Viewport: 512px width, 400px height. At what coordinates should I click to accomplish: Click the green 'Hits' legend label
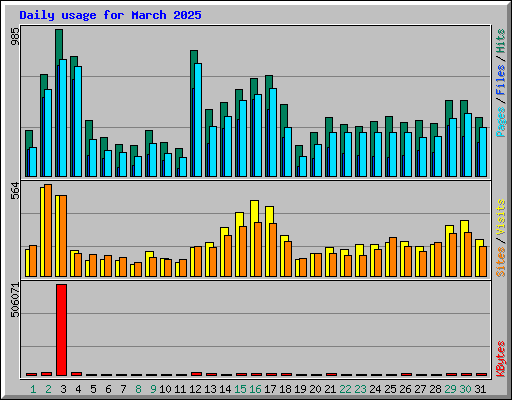(x=501, y=41)
